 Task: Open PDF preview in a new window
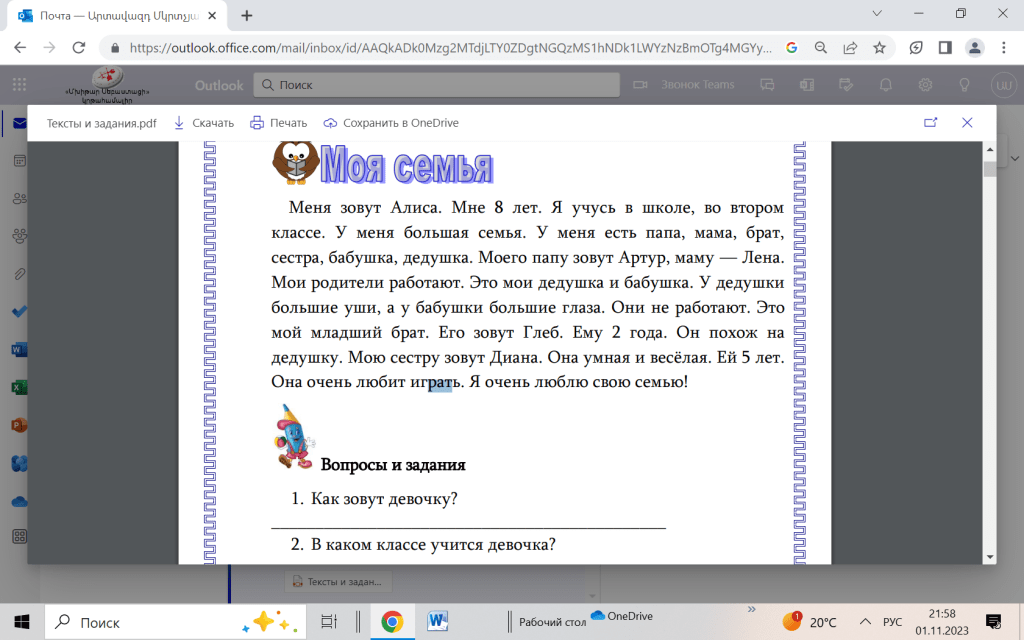click(930, 123)
